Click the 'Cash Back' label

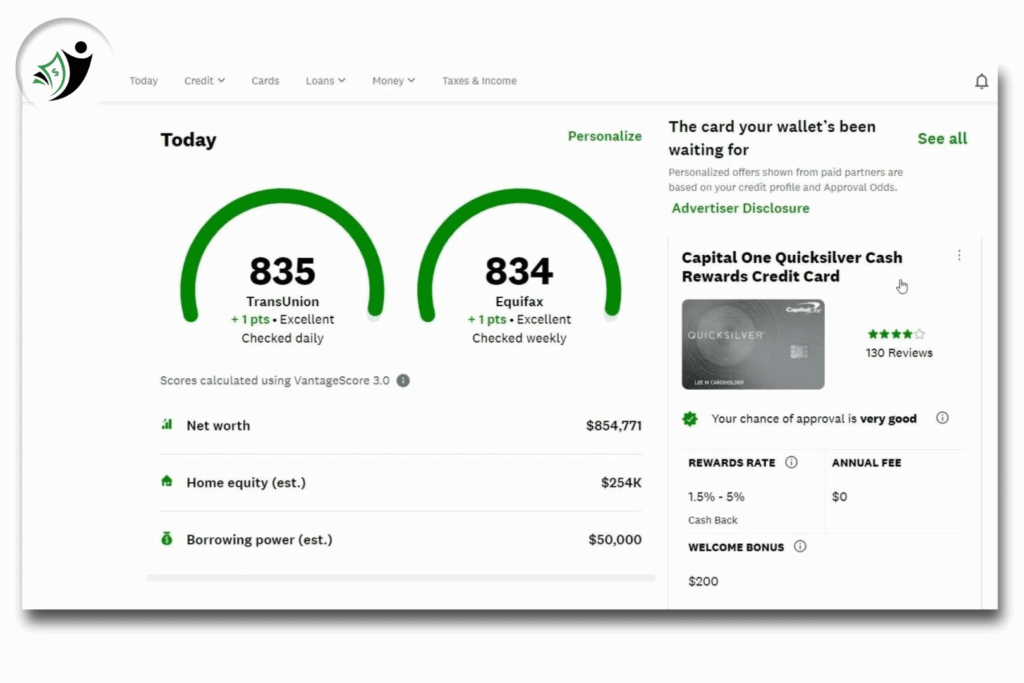pyautogui.click(x=712, y=520)
